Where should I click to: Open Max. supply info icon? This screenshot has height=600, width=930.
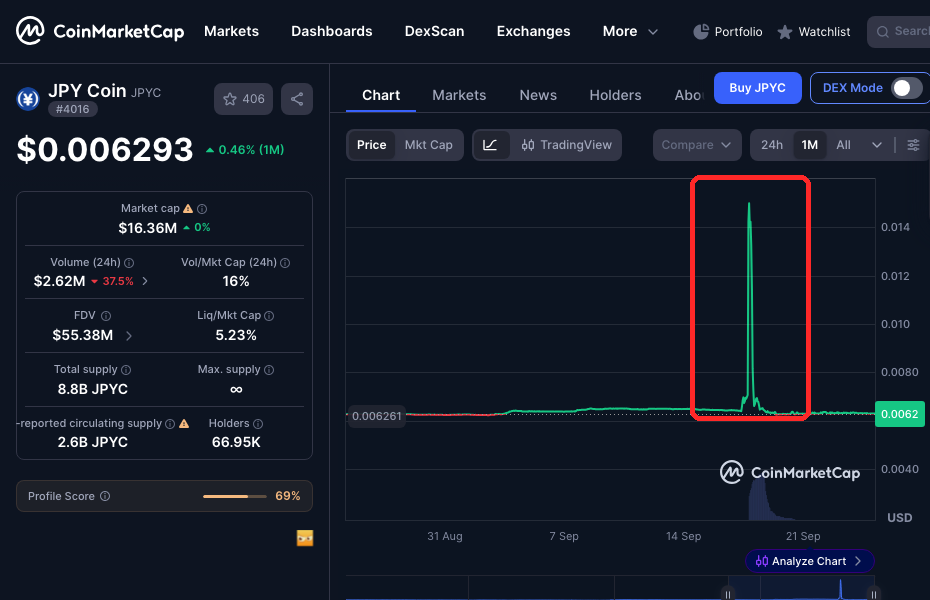(x=269, y=370)
